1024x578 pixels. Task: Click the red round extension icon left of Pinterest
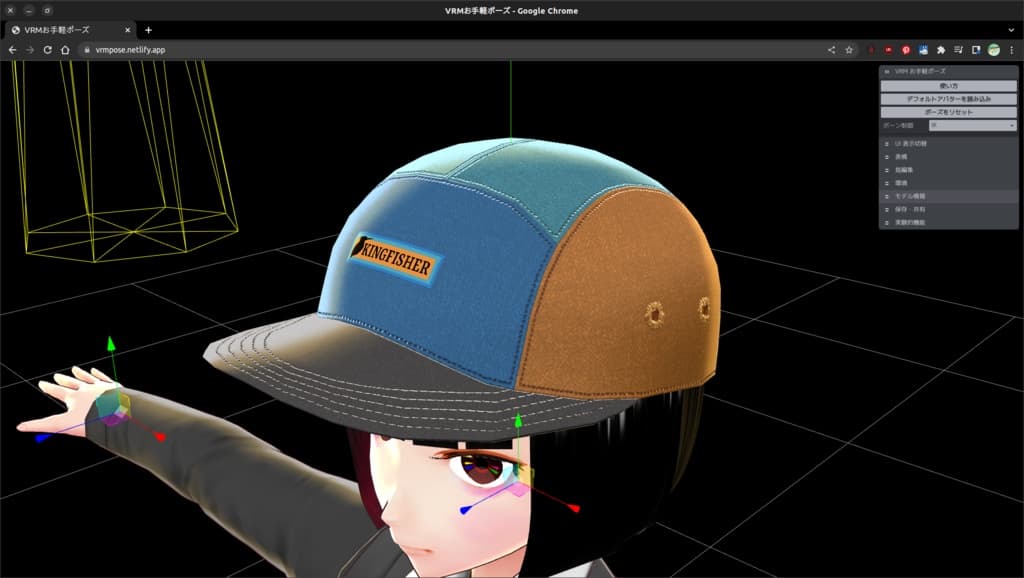(x=888, y=50)
